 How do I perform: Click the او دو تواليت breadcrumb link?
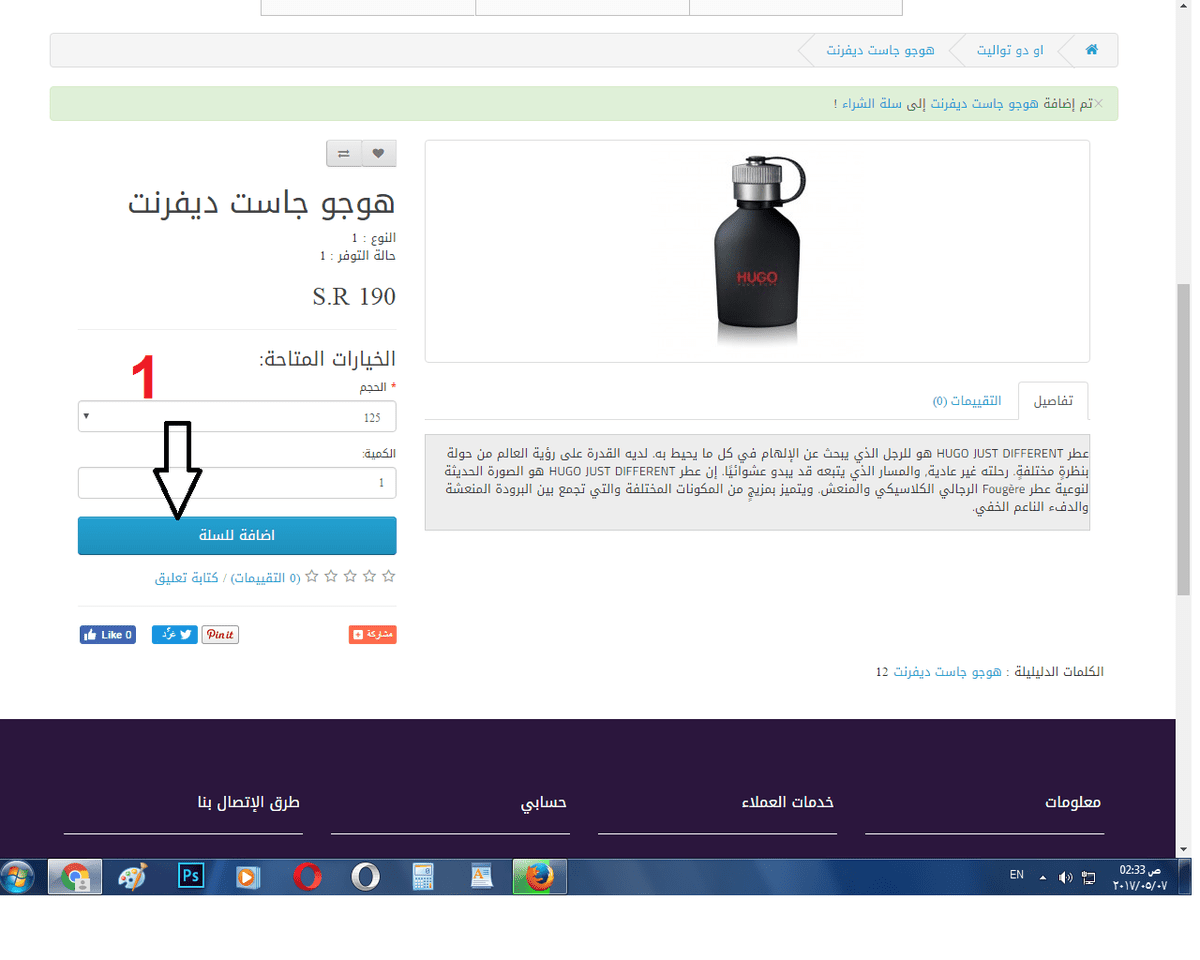(1011, 50)
